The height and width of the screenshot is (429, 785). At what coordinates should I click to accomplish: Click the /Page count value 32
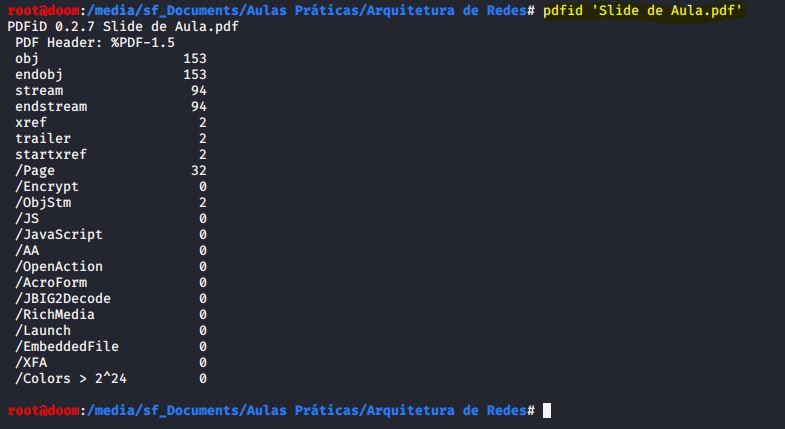198,170
